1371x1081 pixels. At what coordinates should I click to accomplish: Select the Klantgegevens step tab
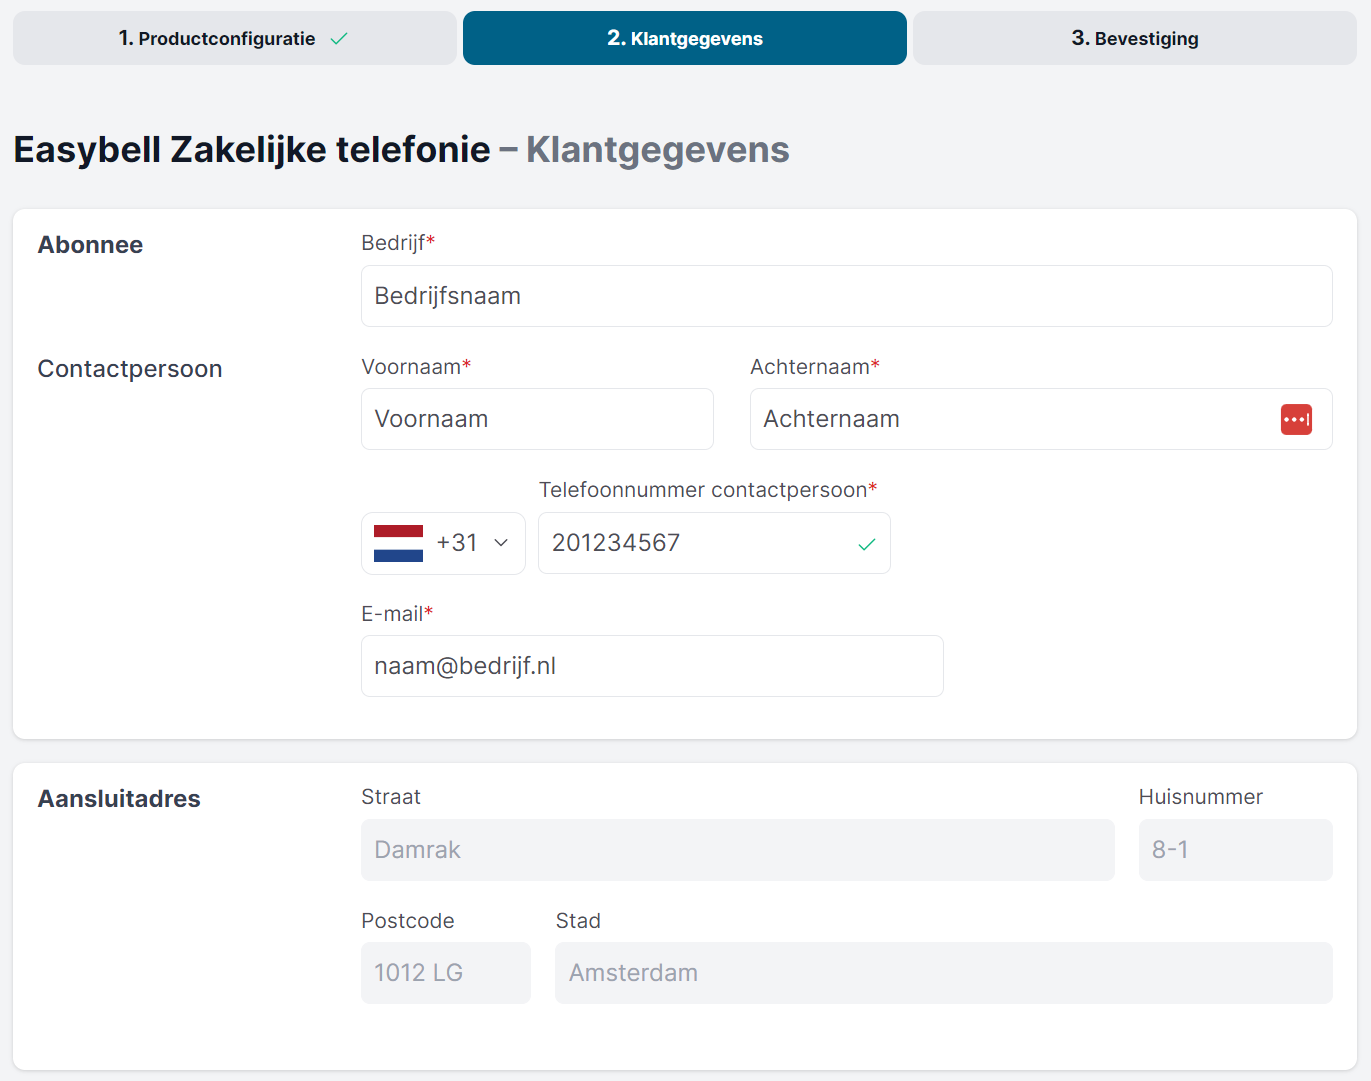point(684,39)
